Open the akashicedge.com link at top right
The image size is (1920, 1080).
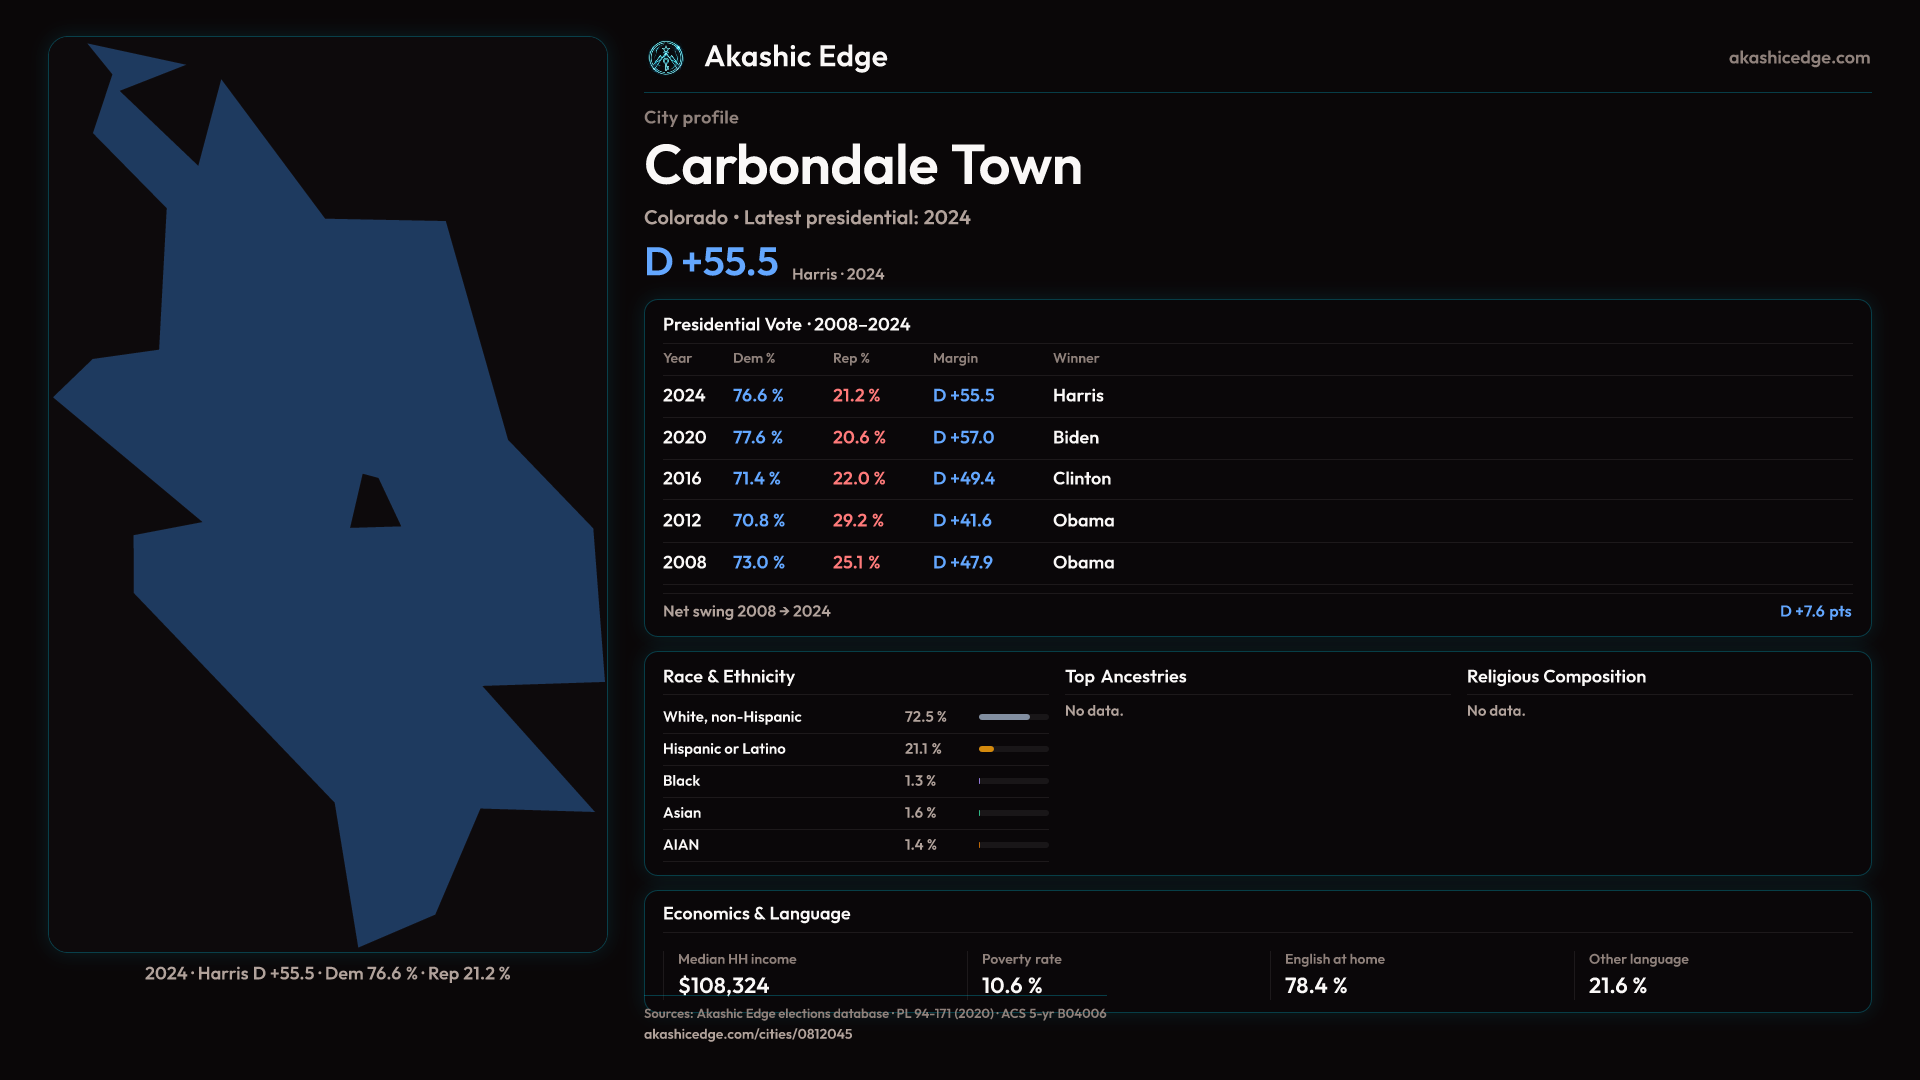tap(1798, 58)
